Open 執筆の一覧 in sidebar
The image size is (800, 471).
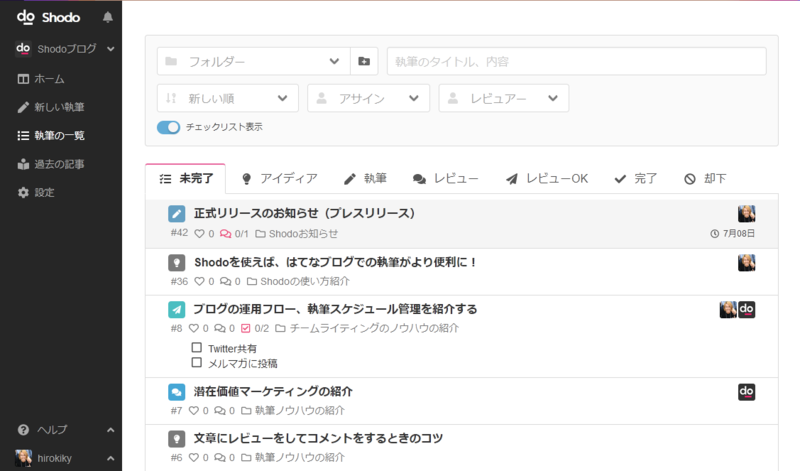click(51, 136)
